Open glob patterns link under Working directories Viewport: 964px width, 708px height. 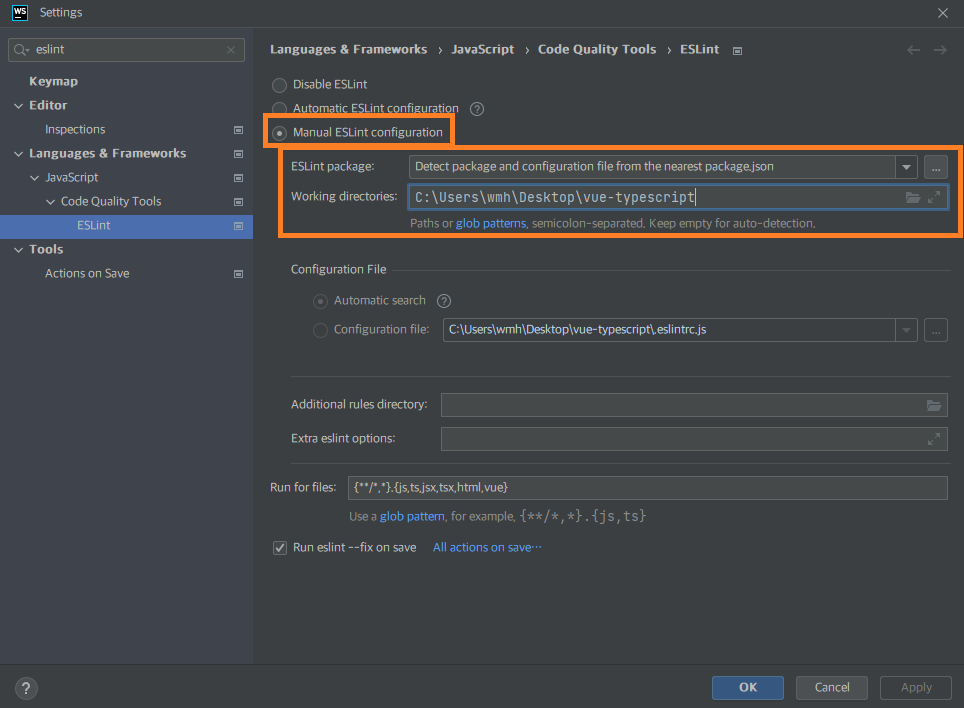[491, 224]
